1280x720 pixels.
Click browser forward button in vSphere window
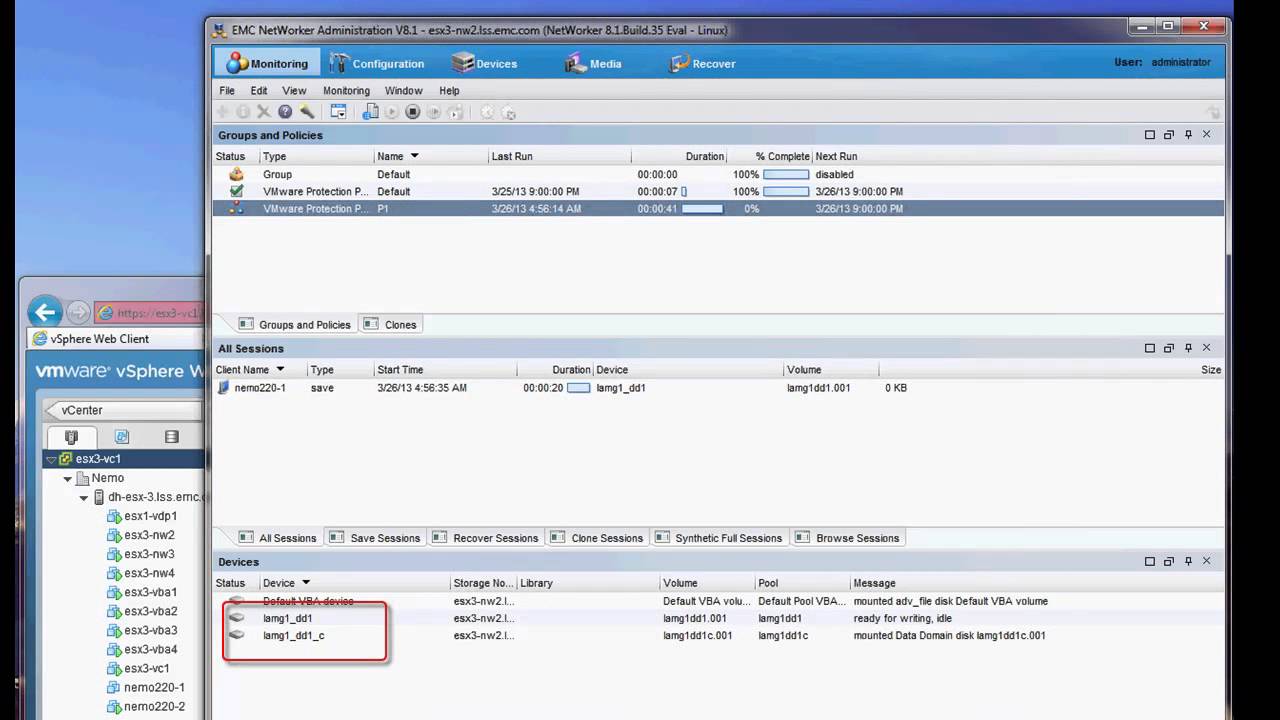(x=78, y=313)
